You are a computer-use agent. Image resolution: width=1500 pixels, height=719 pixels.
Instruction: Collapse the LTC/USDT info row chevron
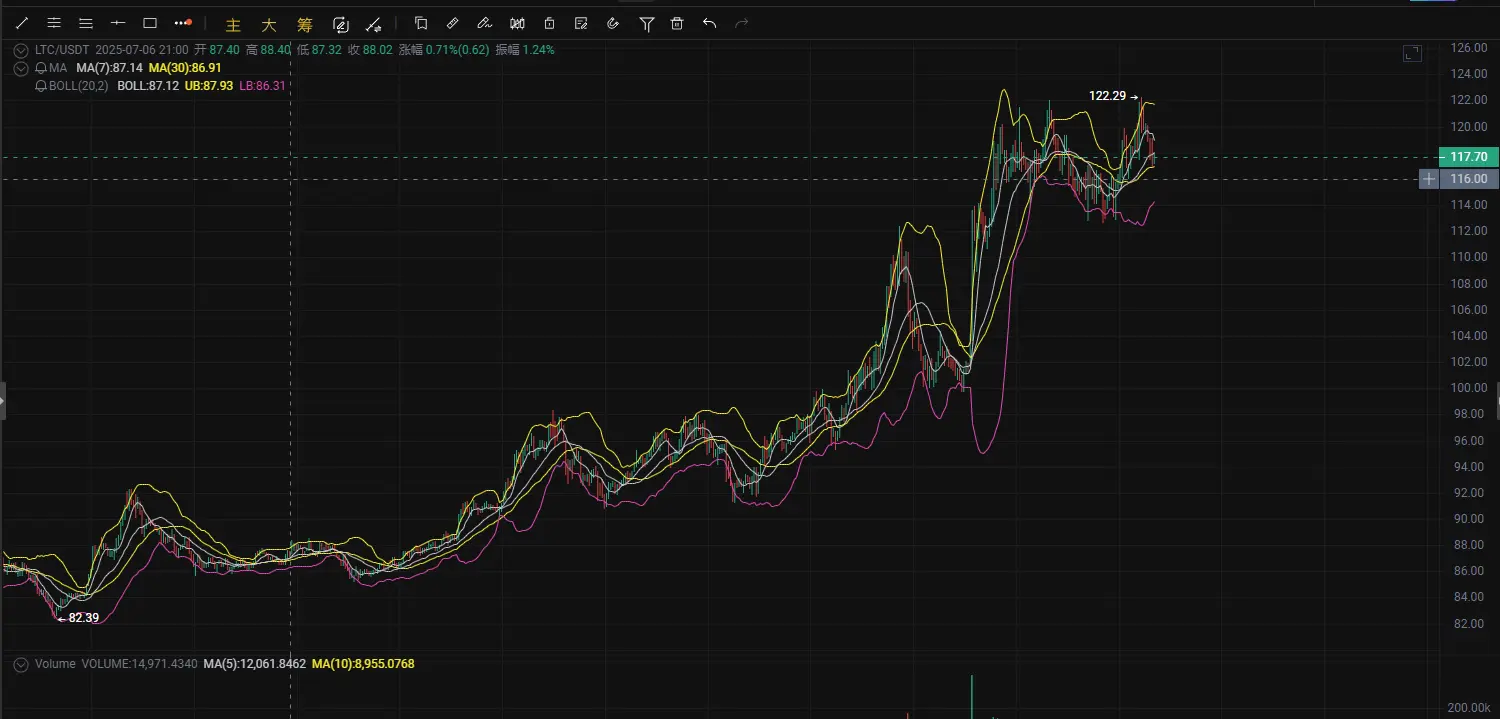pyautogui.click(x=21, y=50)
